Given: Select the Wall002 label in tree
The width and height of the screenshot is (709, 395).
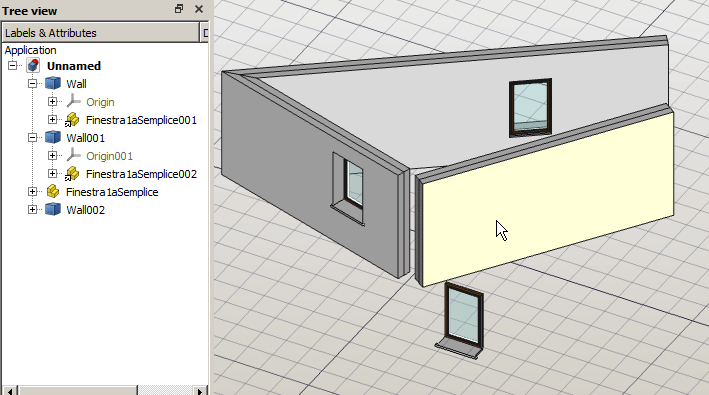Looking at the screenshot, I should tap(85, 210).
